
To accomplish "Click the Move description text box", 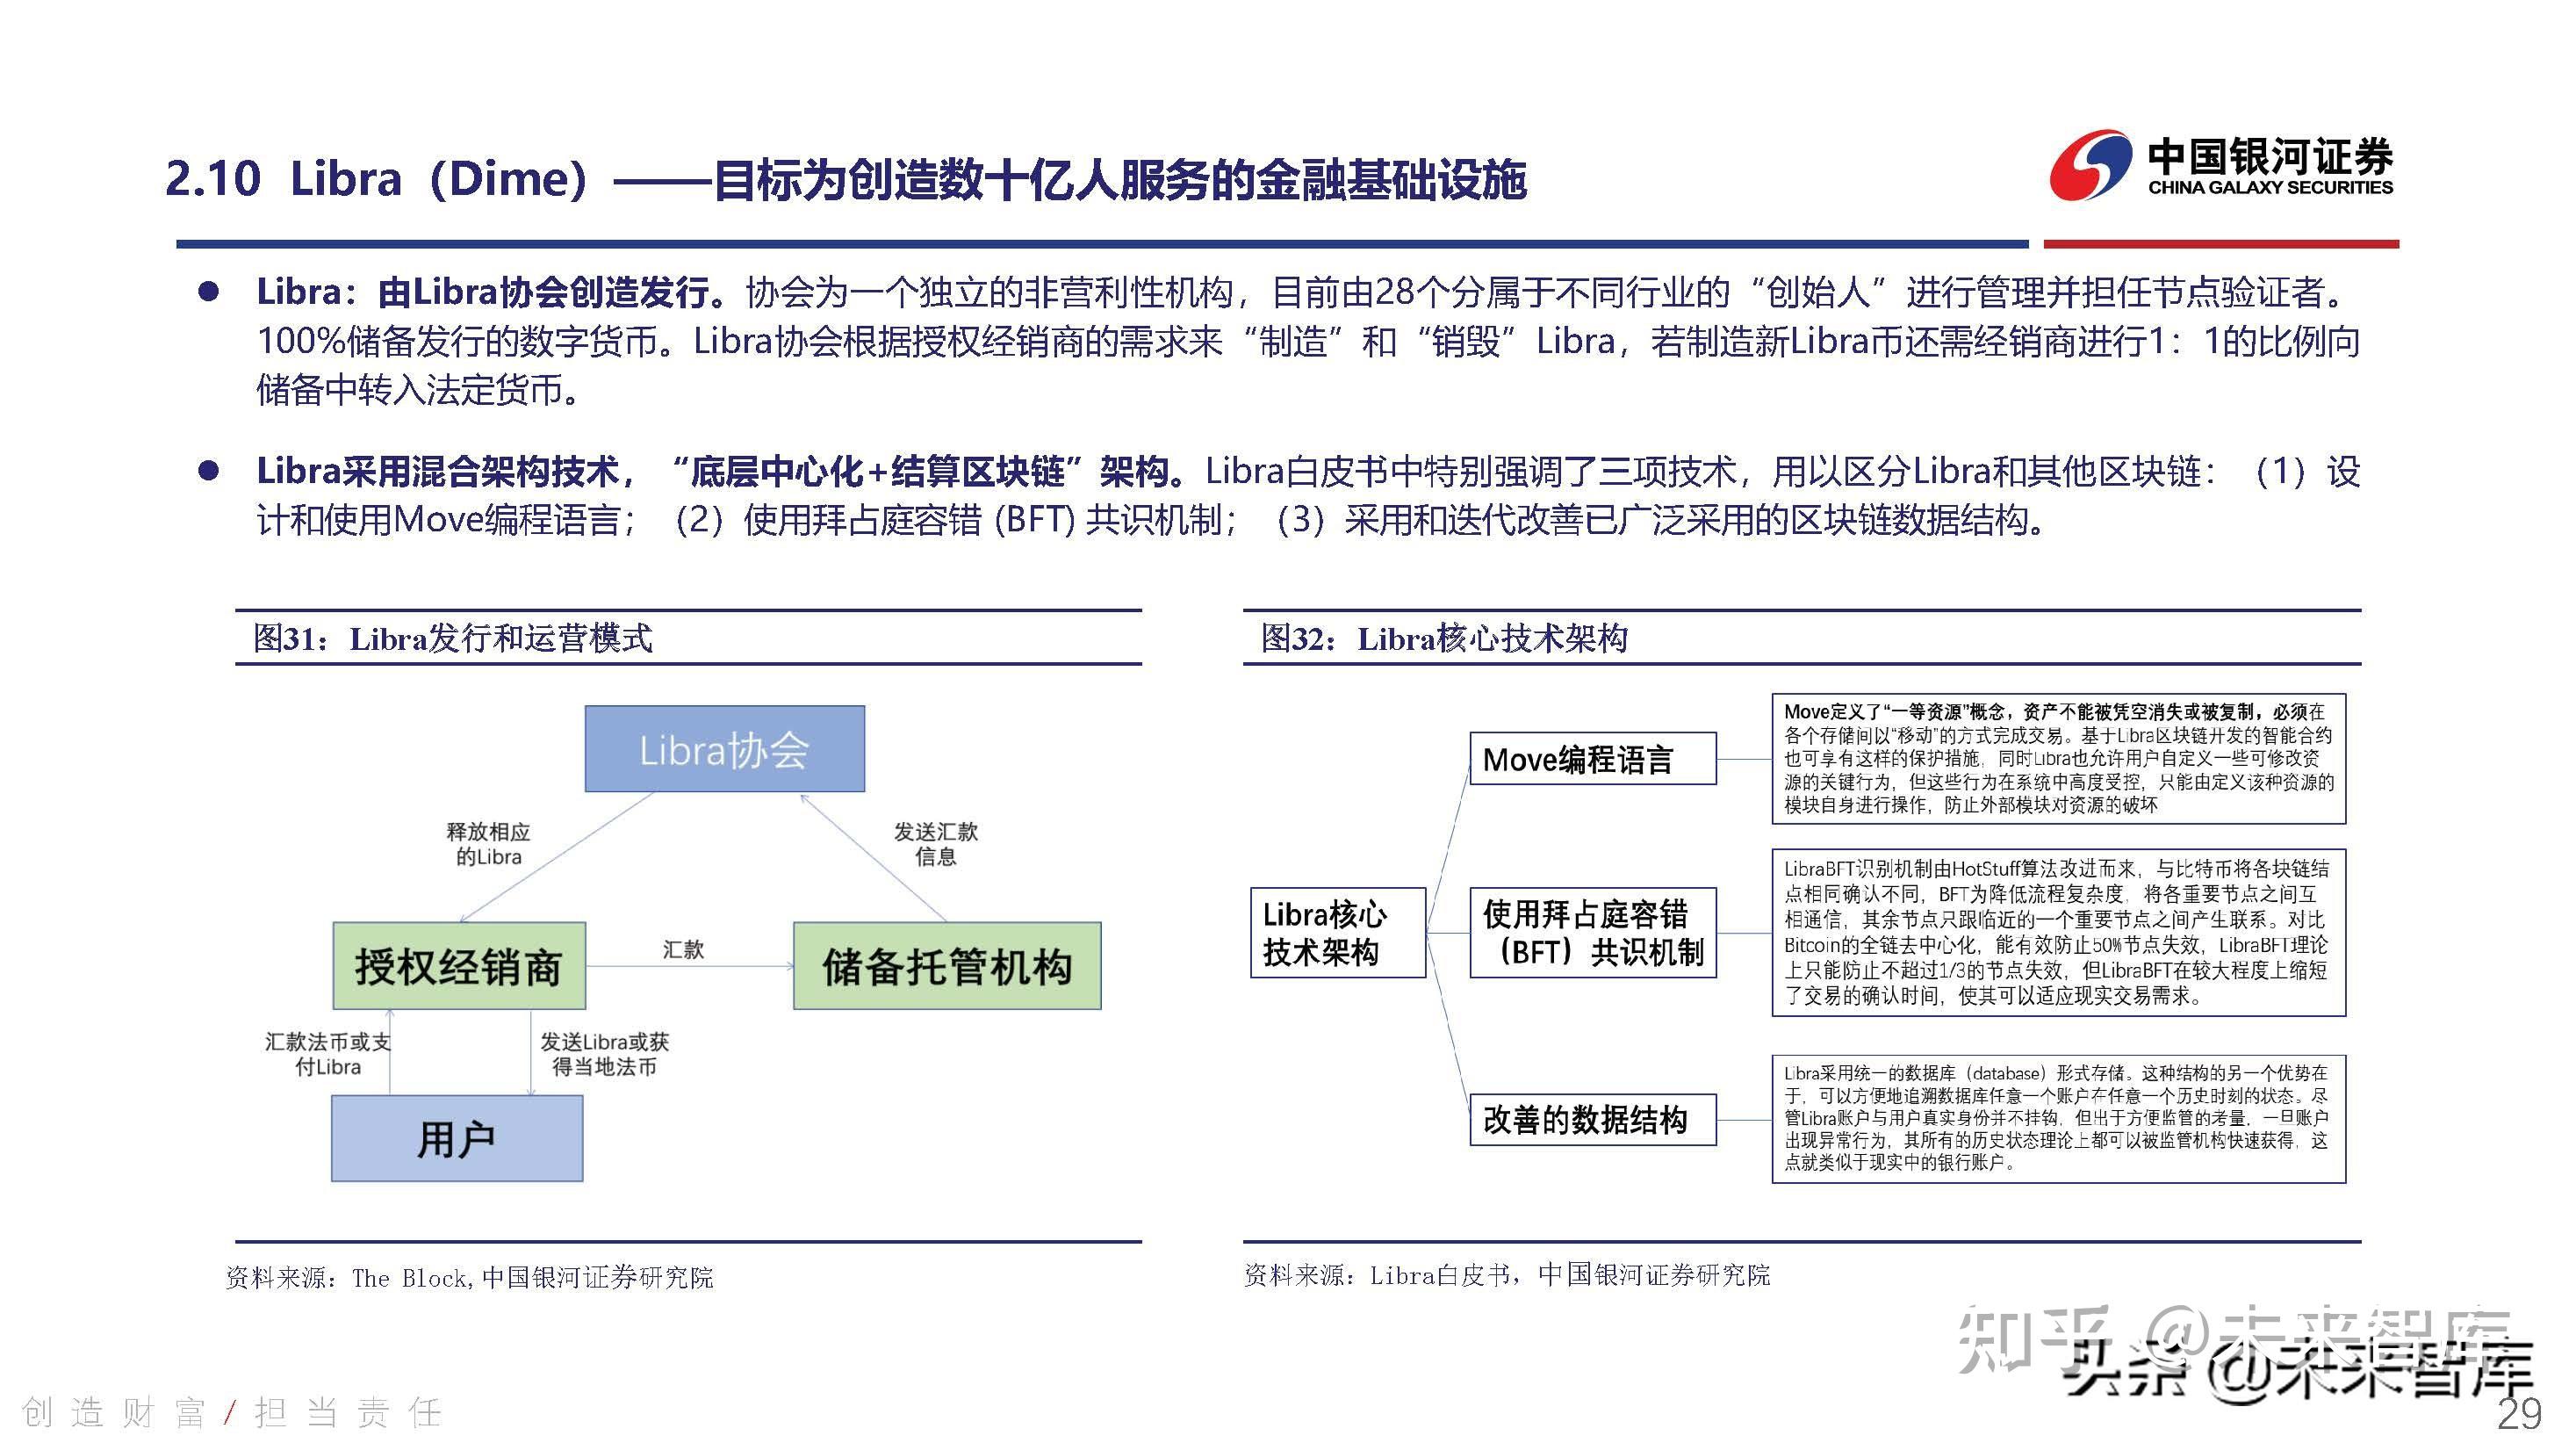I will tap(2059, 758).
